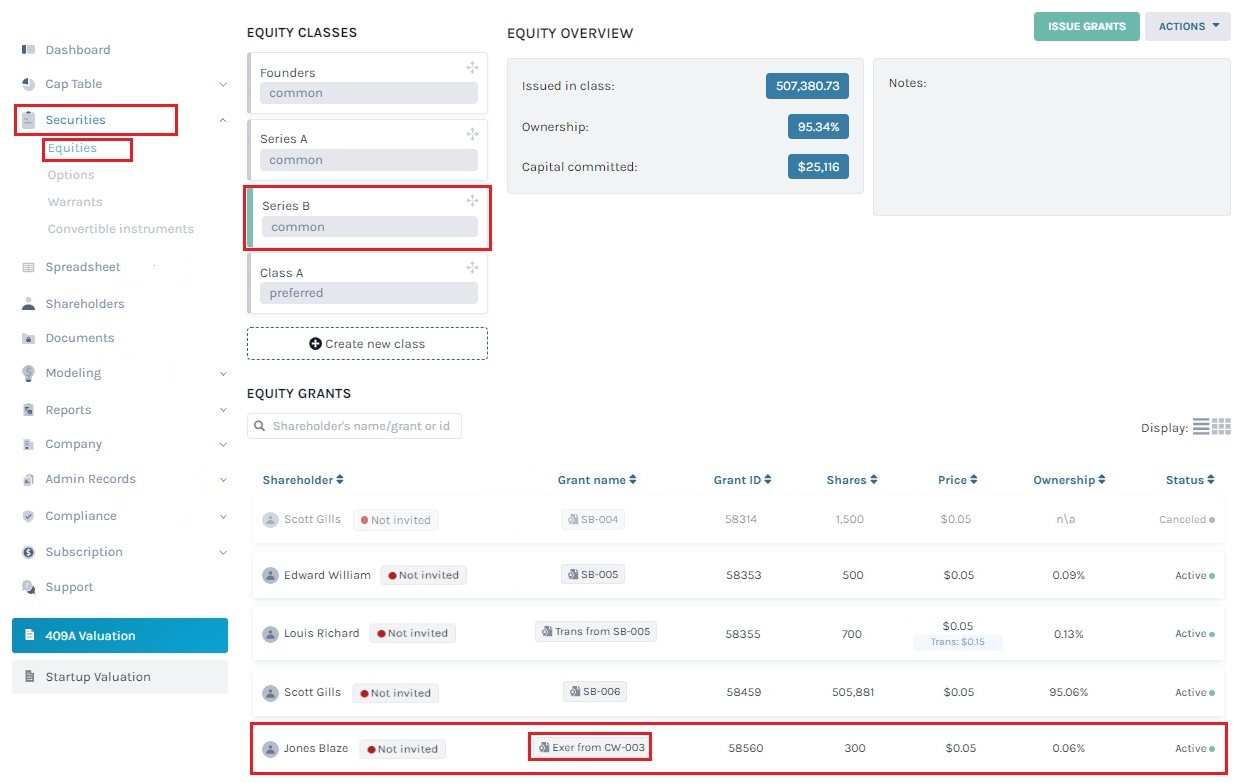Click the 409A Valuation button

click(x=120, y=636)
